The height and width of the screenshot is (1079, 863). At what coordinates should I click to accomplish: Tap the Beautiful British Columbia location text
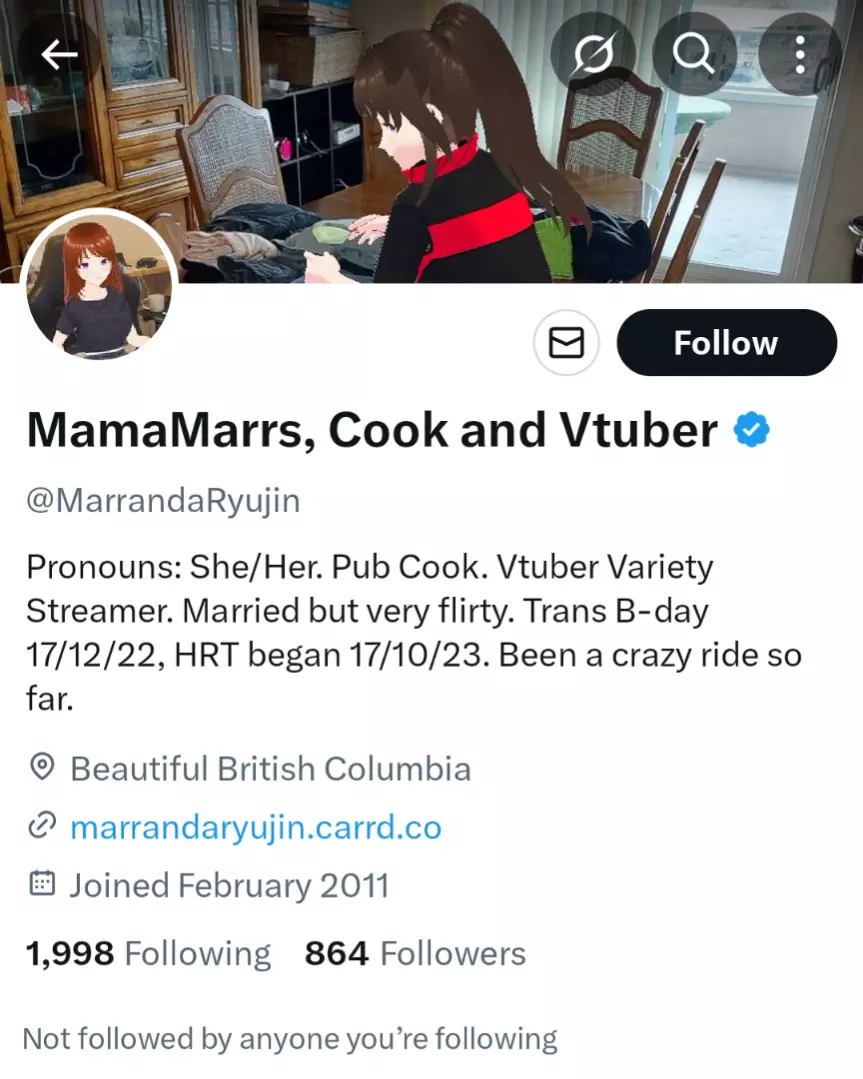[270, 769]
